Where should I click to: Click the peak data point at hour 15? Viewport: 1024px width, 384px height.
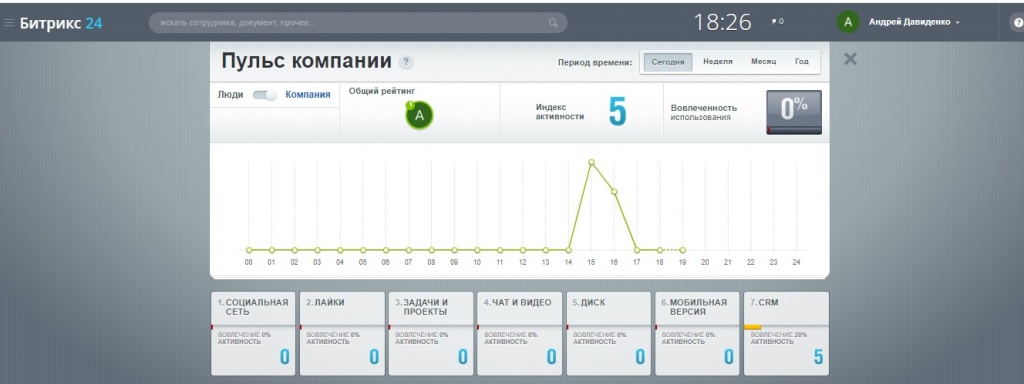pos(591,162)
